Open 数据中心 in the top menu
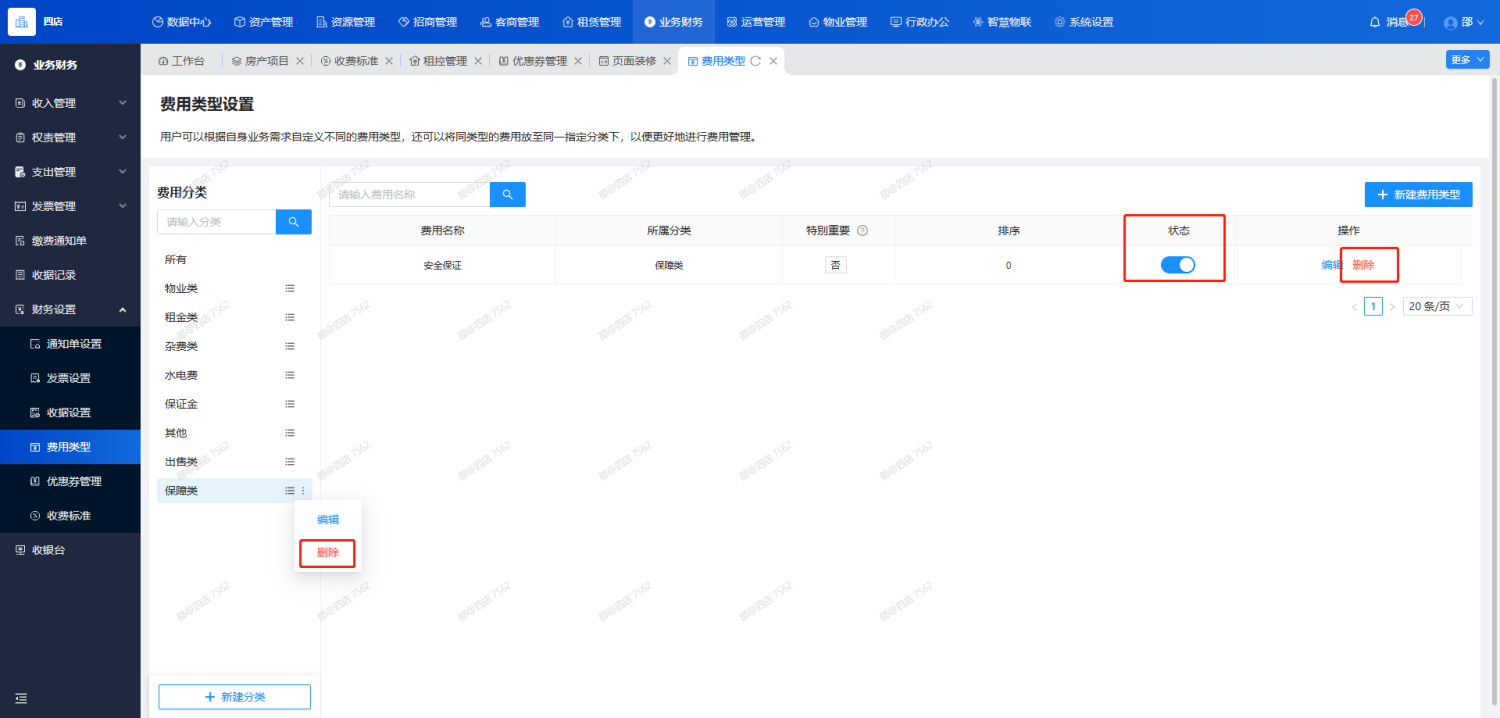Viewport: 1500px width, 718px height. (181, 22)
